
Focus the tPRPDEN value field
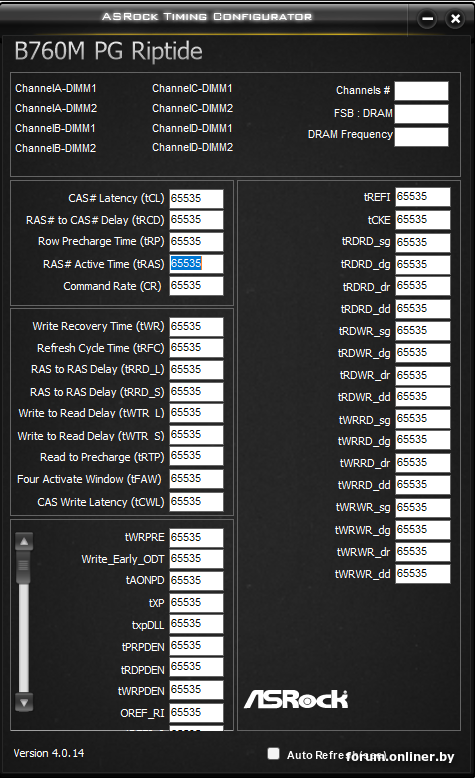(196, 646)
